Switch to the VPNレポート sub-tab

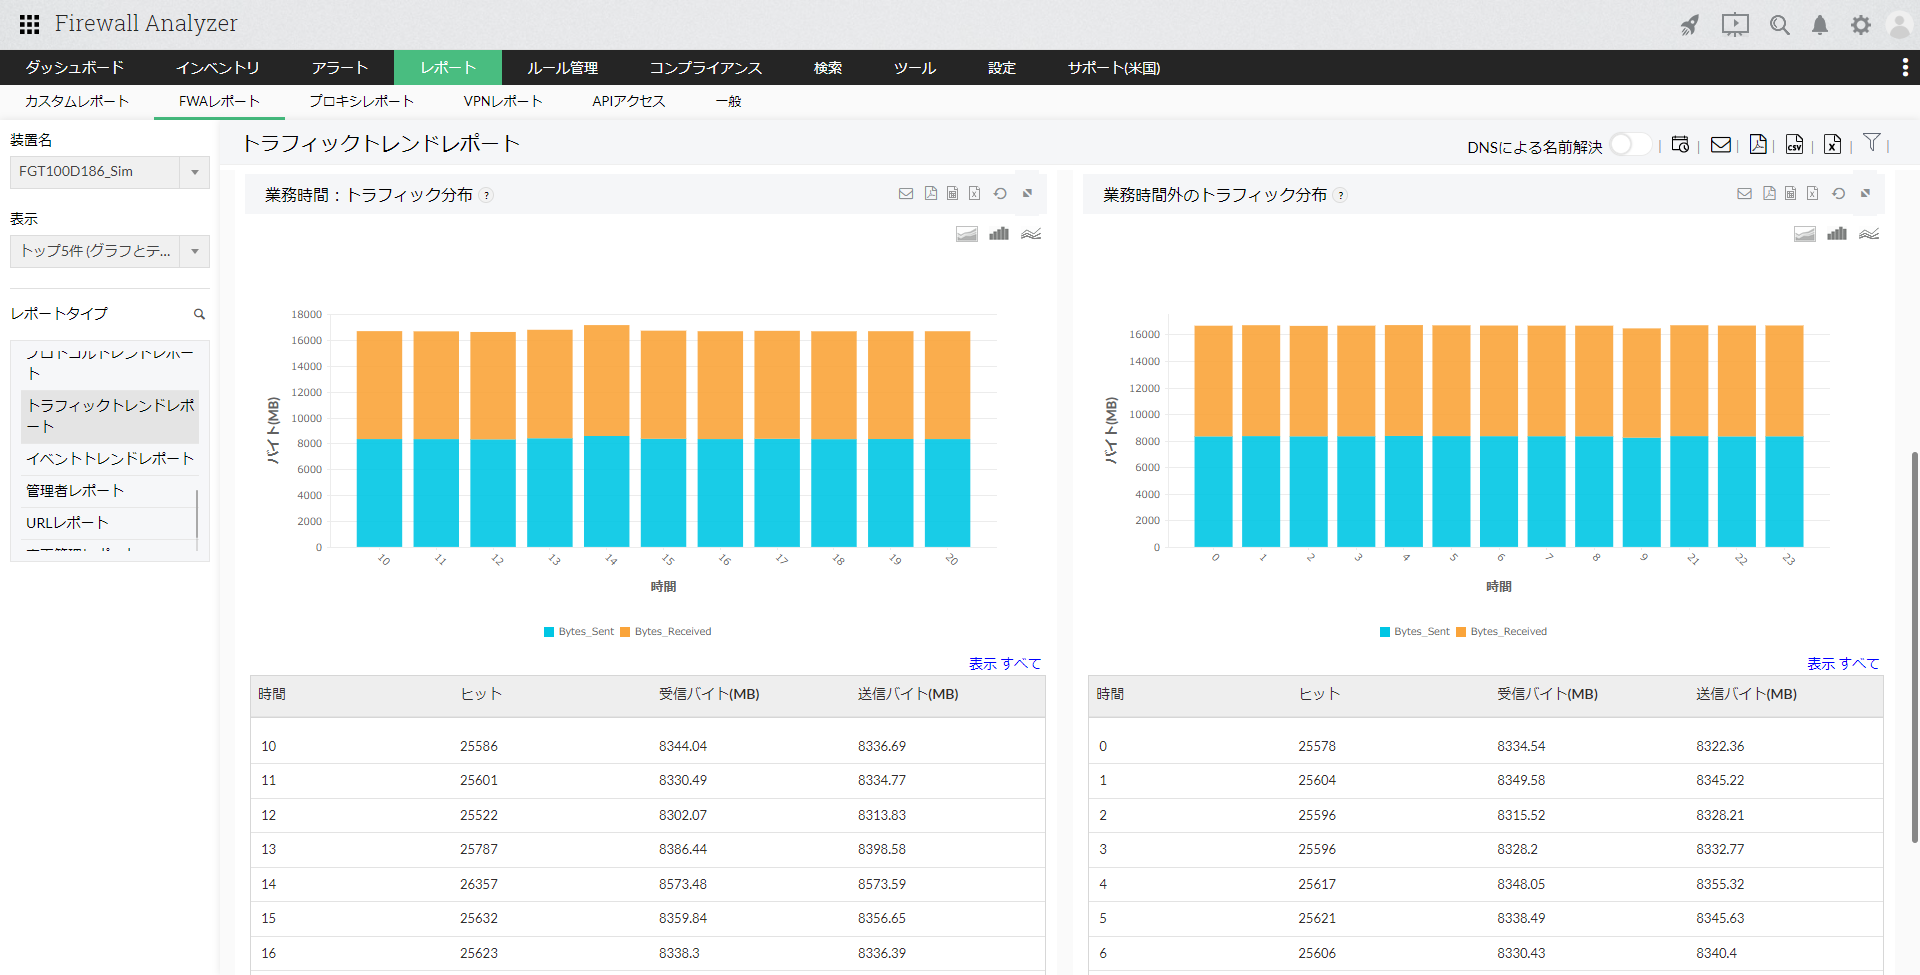coord(502,101)
